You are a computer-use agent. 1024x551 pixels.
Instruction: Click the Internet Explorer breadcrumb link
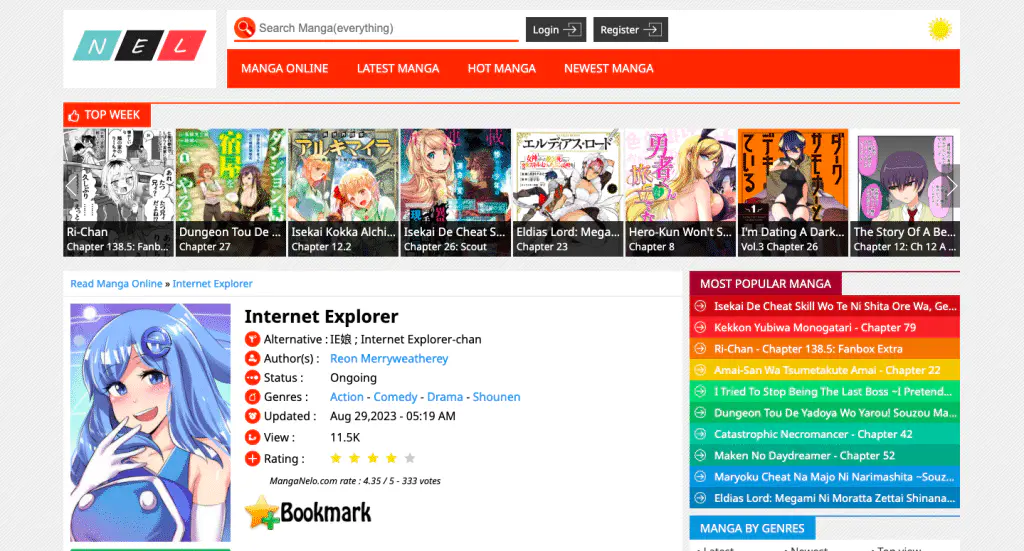tap(212, 284)
